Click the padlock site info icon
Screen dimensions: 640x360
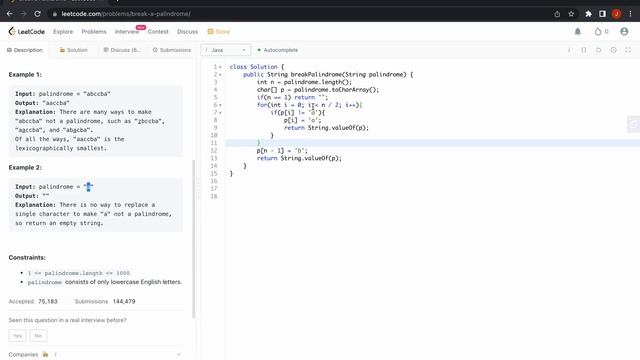point(55,14)
